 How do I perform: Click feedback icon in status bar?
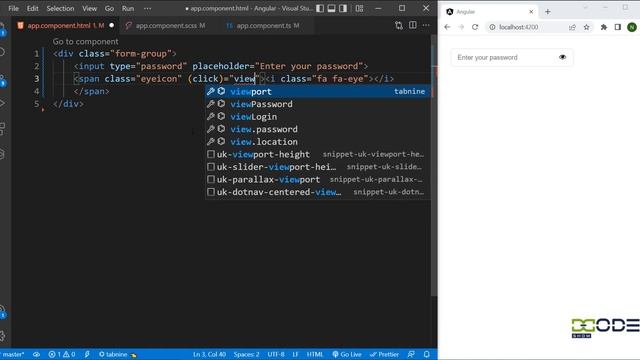[x=411, y=354]
